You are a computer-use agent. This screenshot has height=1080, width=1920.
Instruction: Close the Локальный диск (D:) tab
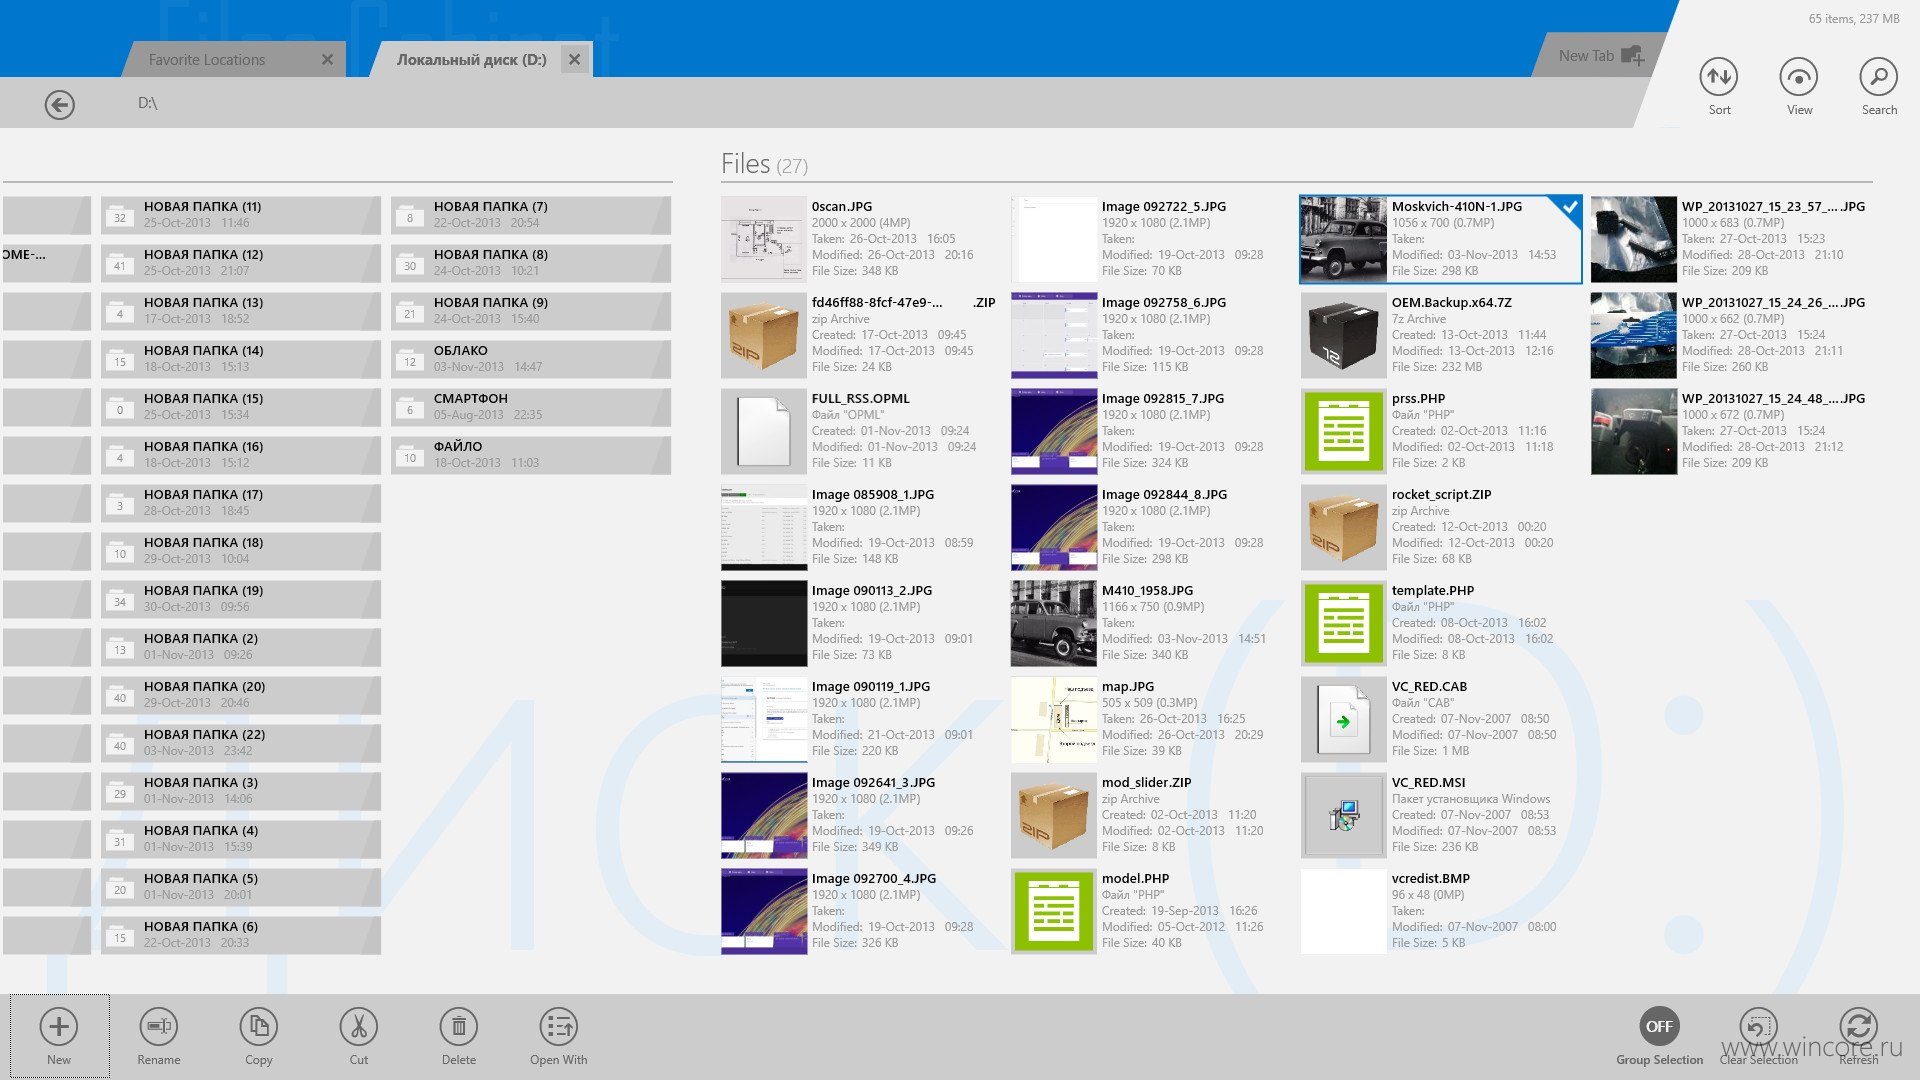[574, 60]
